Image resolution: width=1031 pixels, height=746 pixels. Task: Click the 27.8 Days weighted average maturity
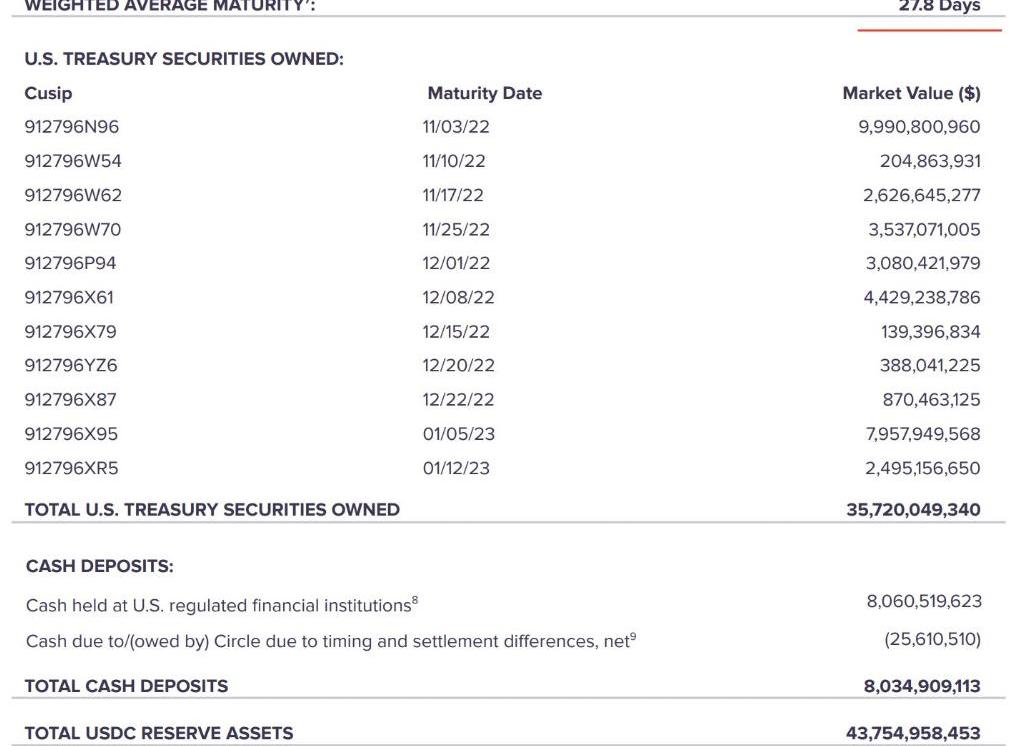pyautogui.click(x=940, y=6)
